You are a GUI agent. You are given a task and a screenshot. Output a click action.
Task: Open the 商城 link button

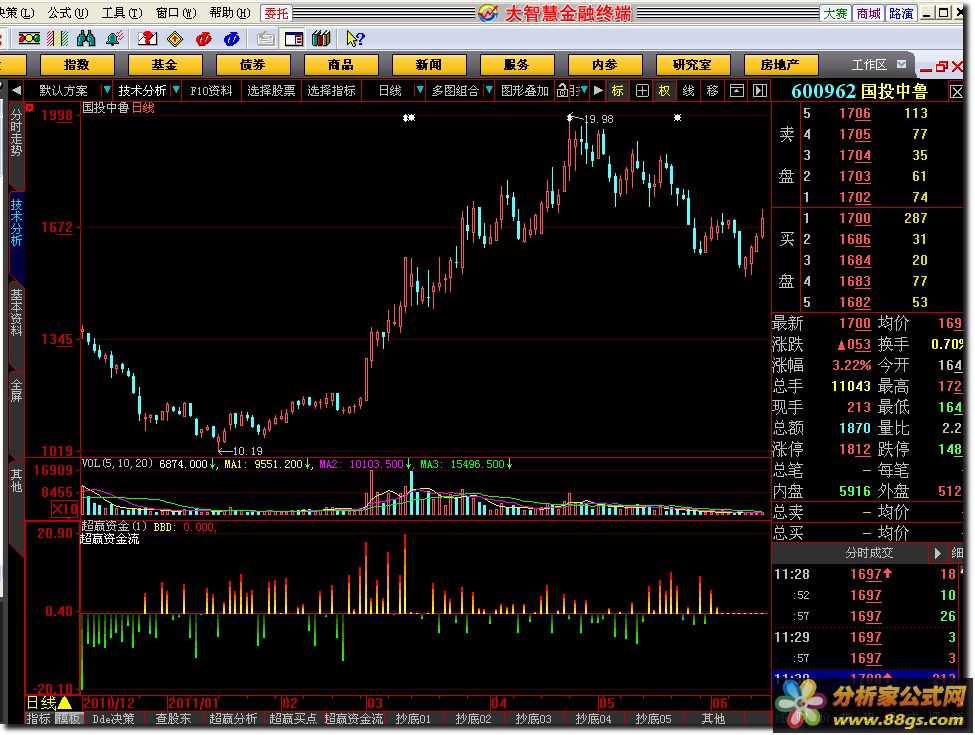(x=868, y=13)
